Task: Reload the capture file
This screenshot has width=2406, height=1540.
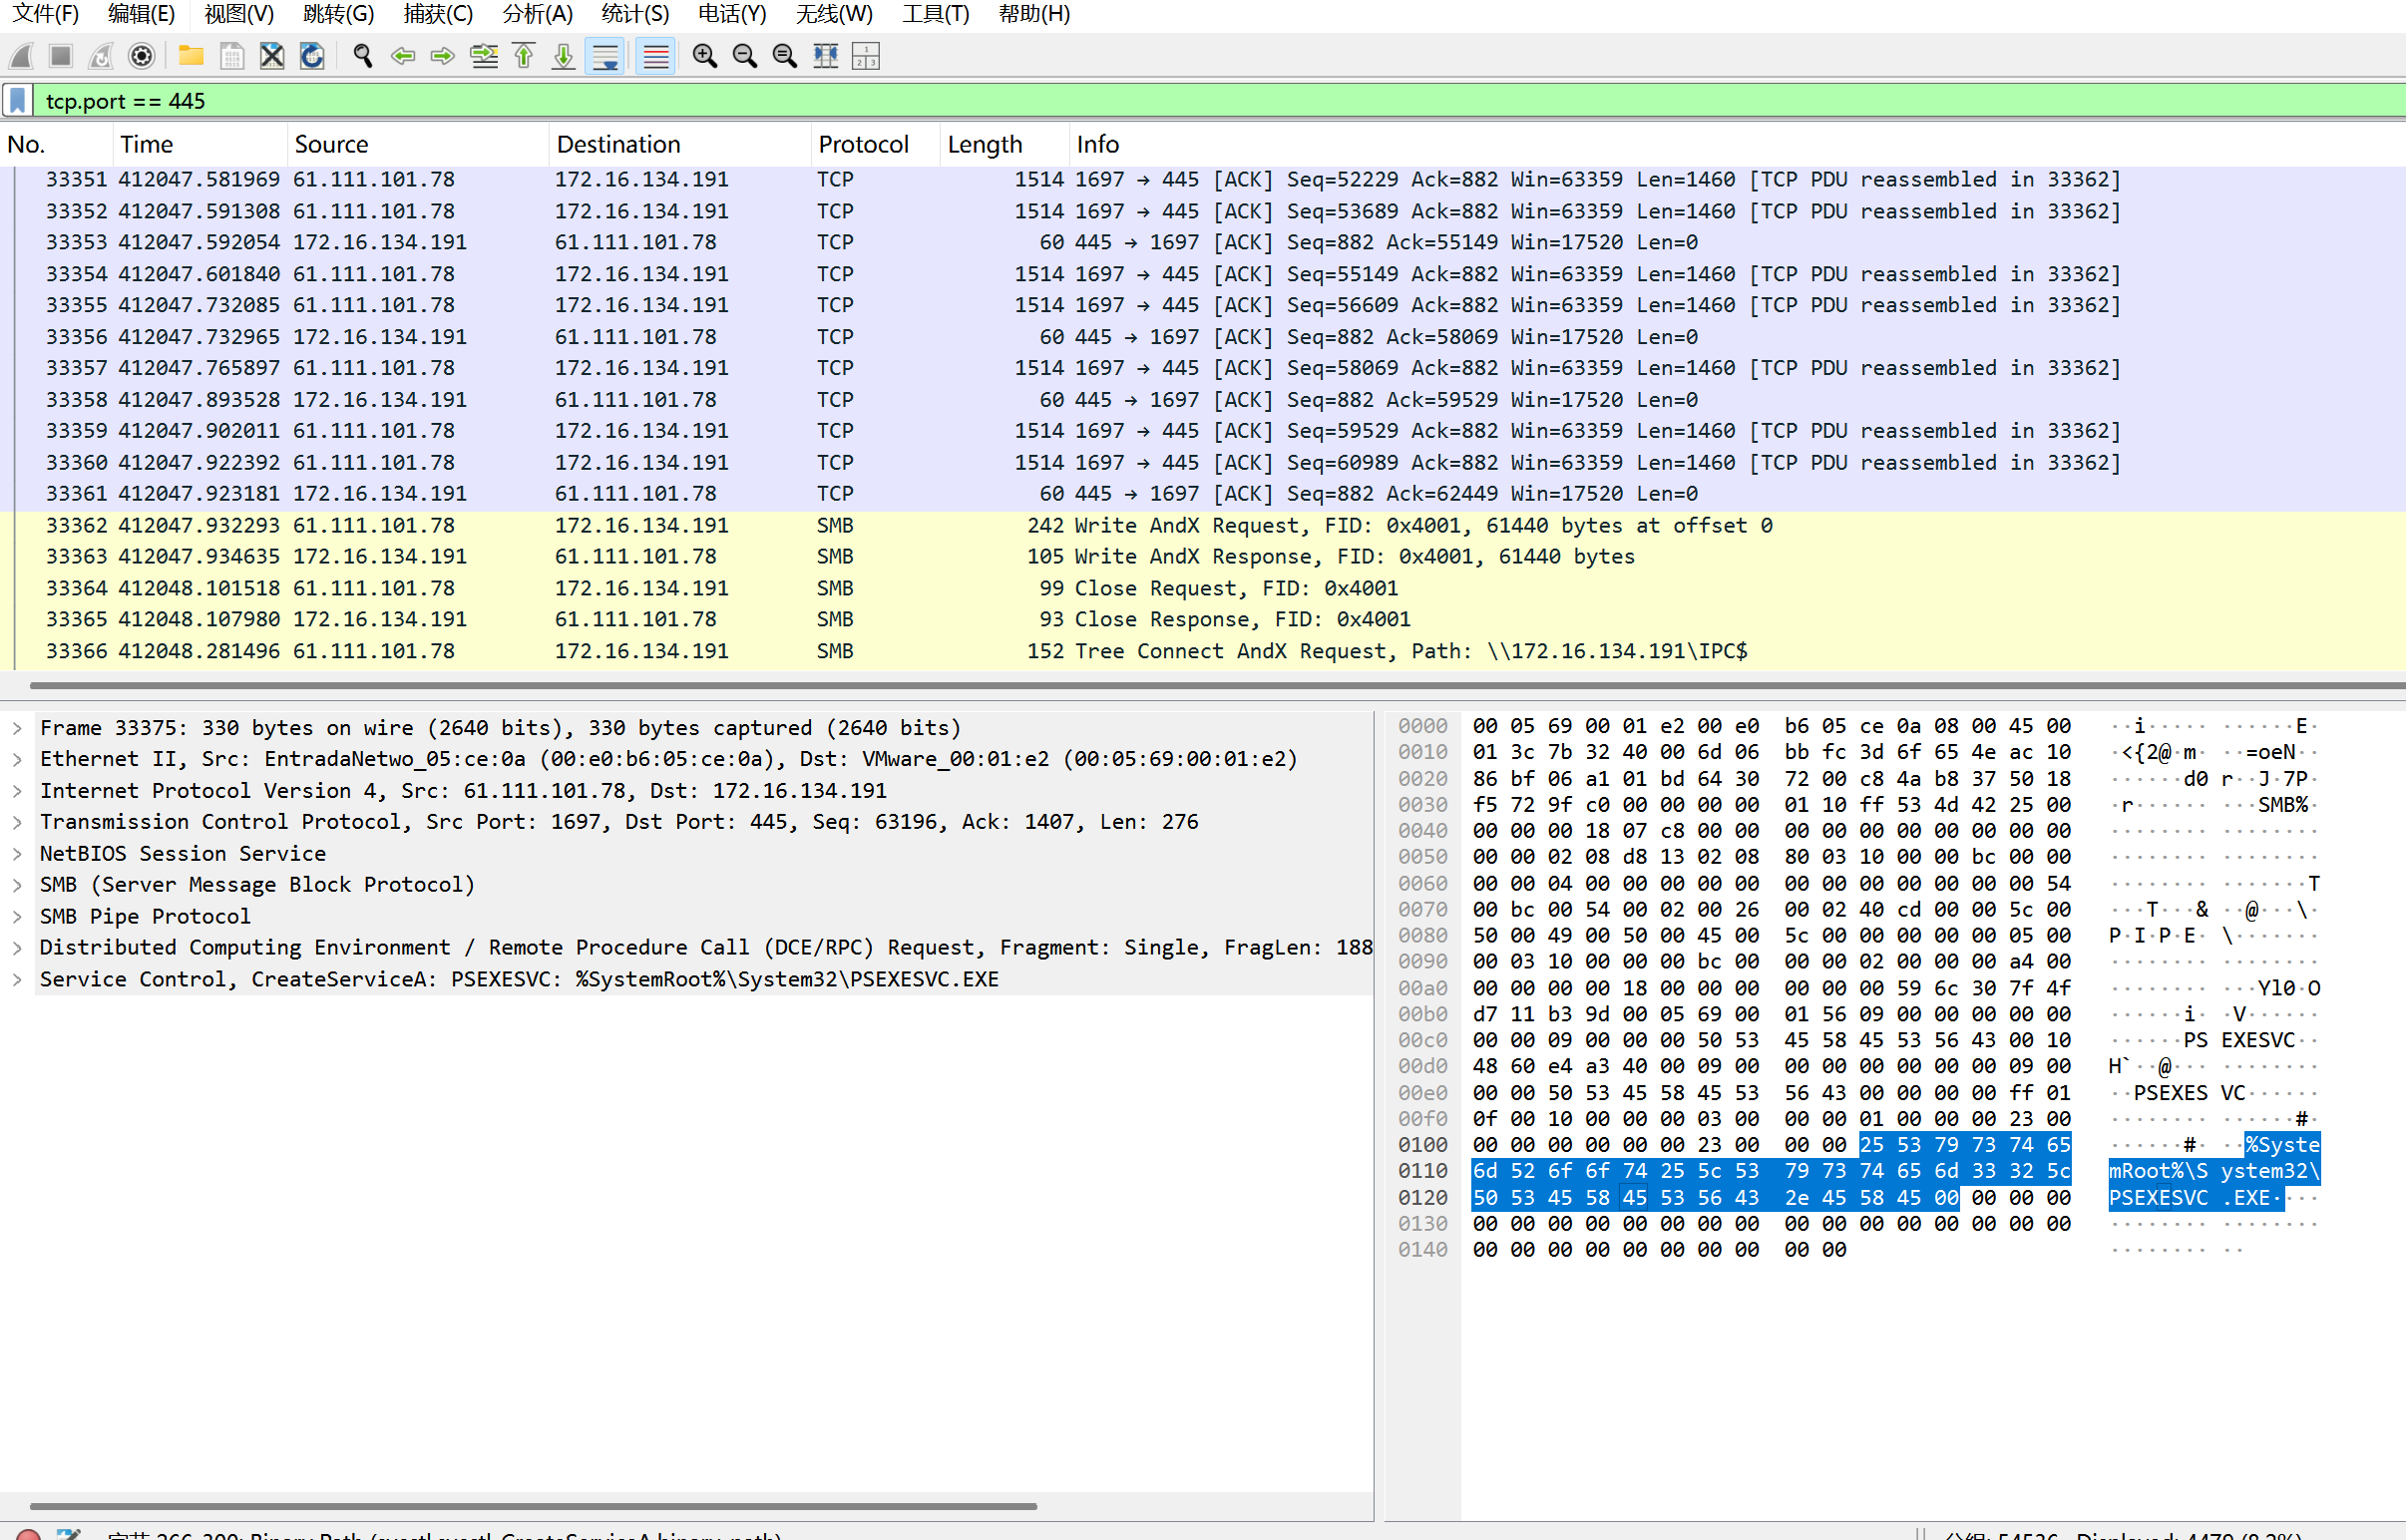Action: [312, 56]
